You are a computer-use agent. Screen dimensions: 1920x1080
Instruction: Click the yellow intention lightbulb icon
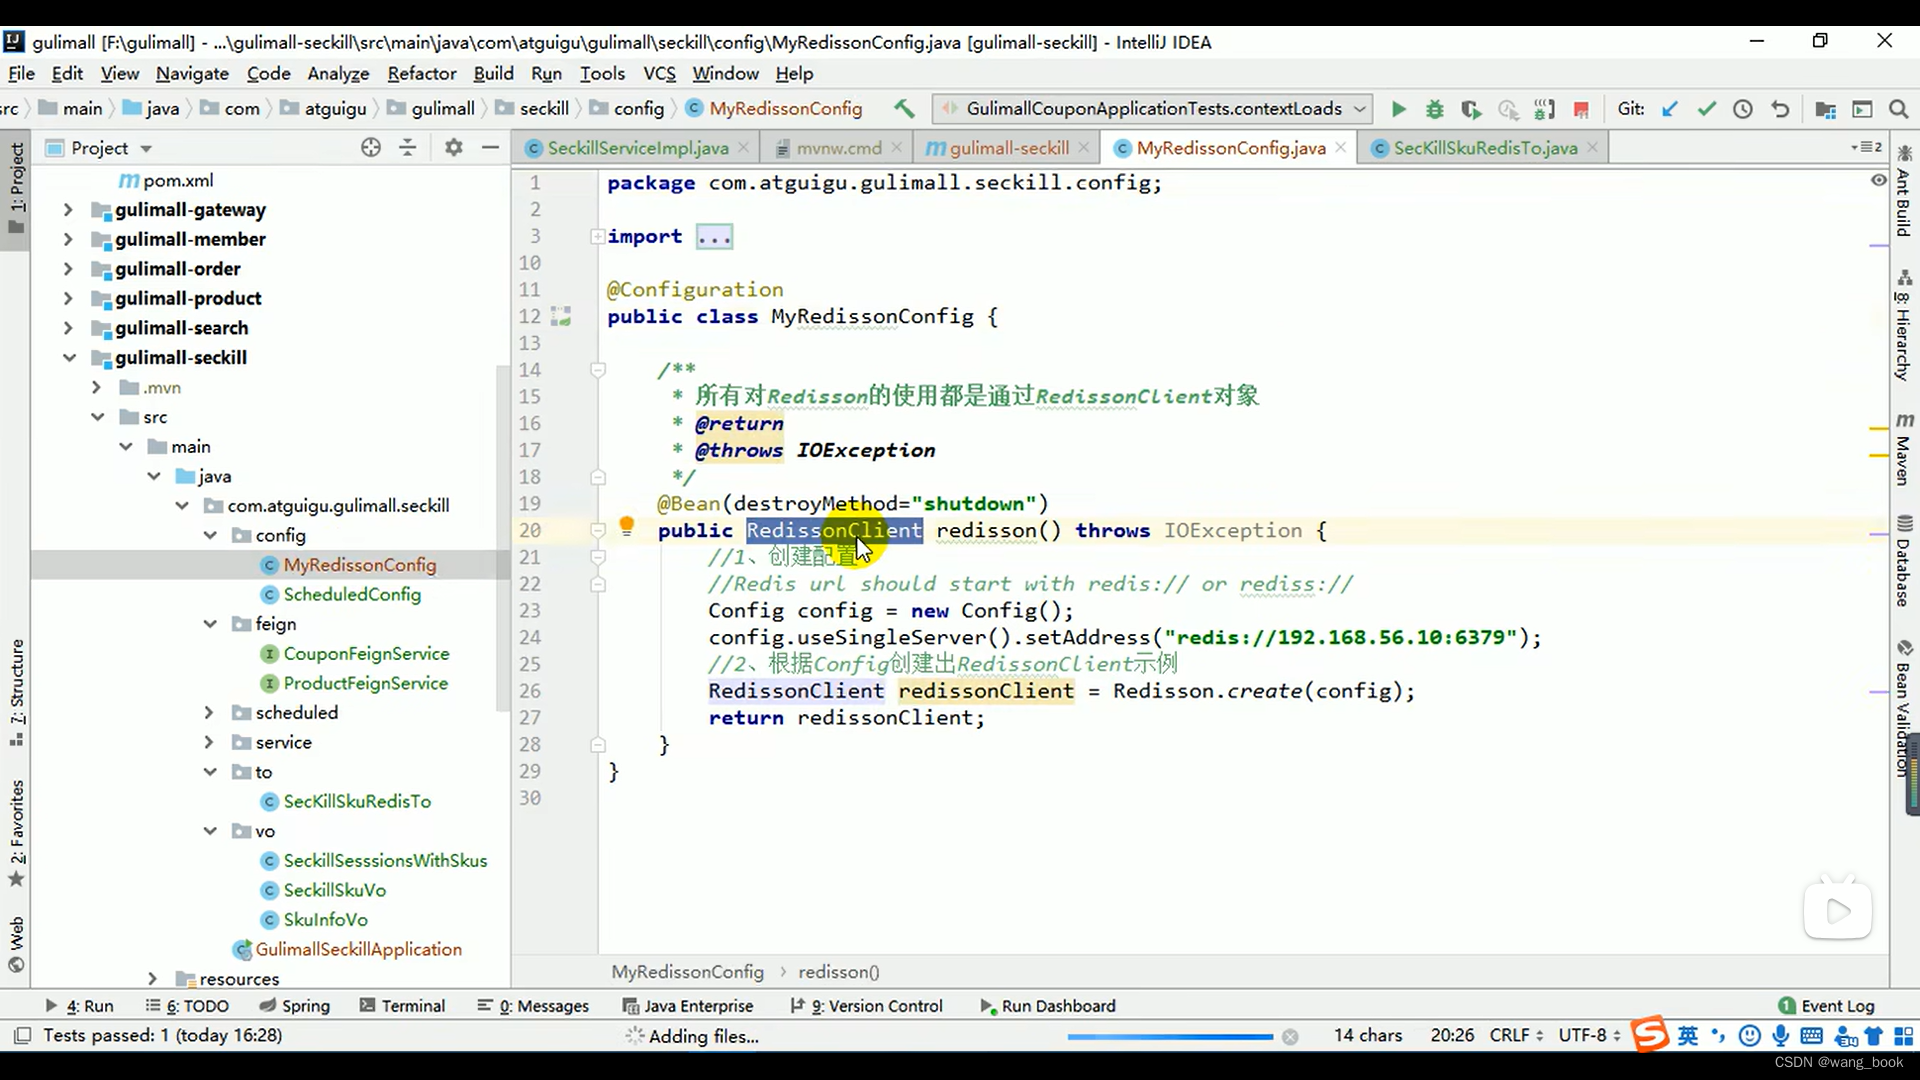[626, 525]
